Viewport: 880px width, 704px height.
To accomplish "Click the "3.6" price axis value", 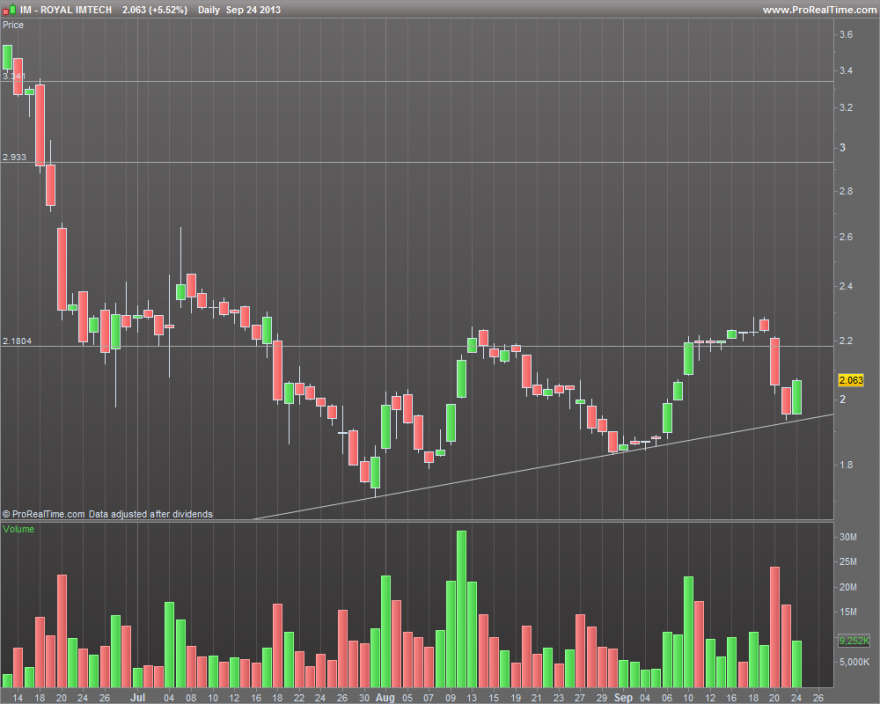I will 845,34.
